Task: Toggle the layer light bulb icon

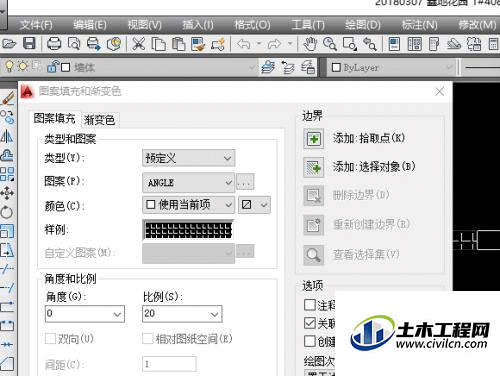Action: pyautogui.click(x=9, y=67)
